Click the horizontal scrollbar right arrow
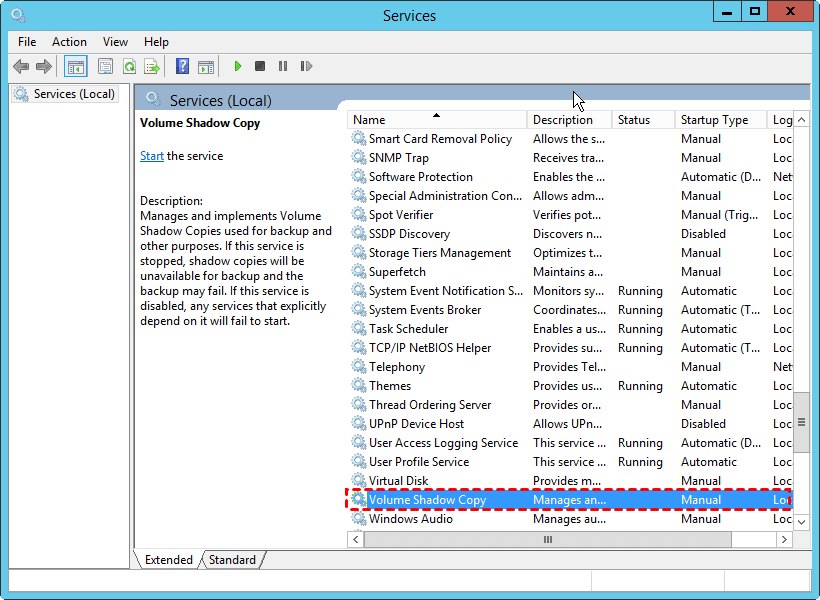 point(786,539)
